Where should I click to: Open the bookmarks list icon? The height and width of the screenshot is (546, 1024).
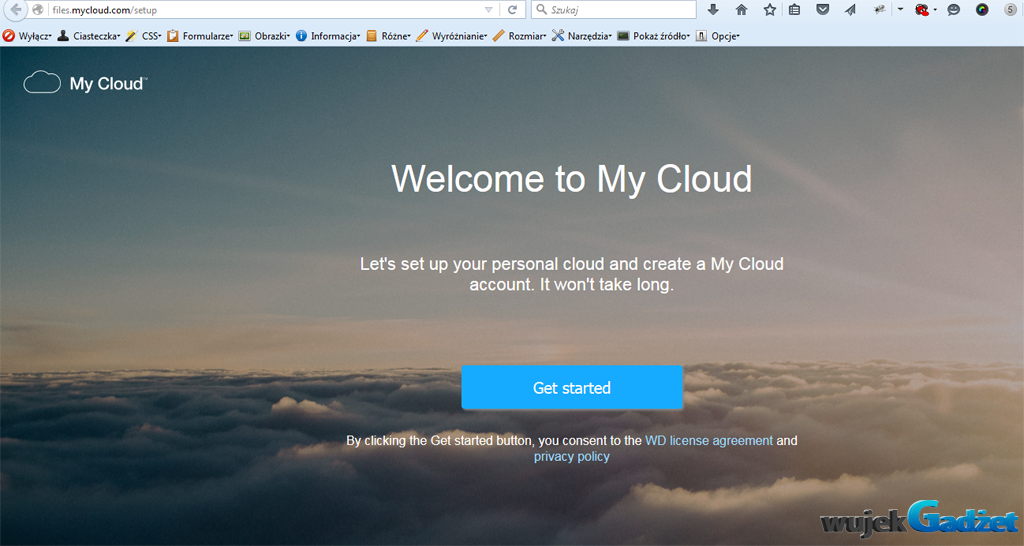(x=795, y=10)
